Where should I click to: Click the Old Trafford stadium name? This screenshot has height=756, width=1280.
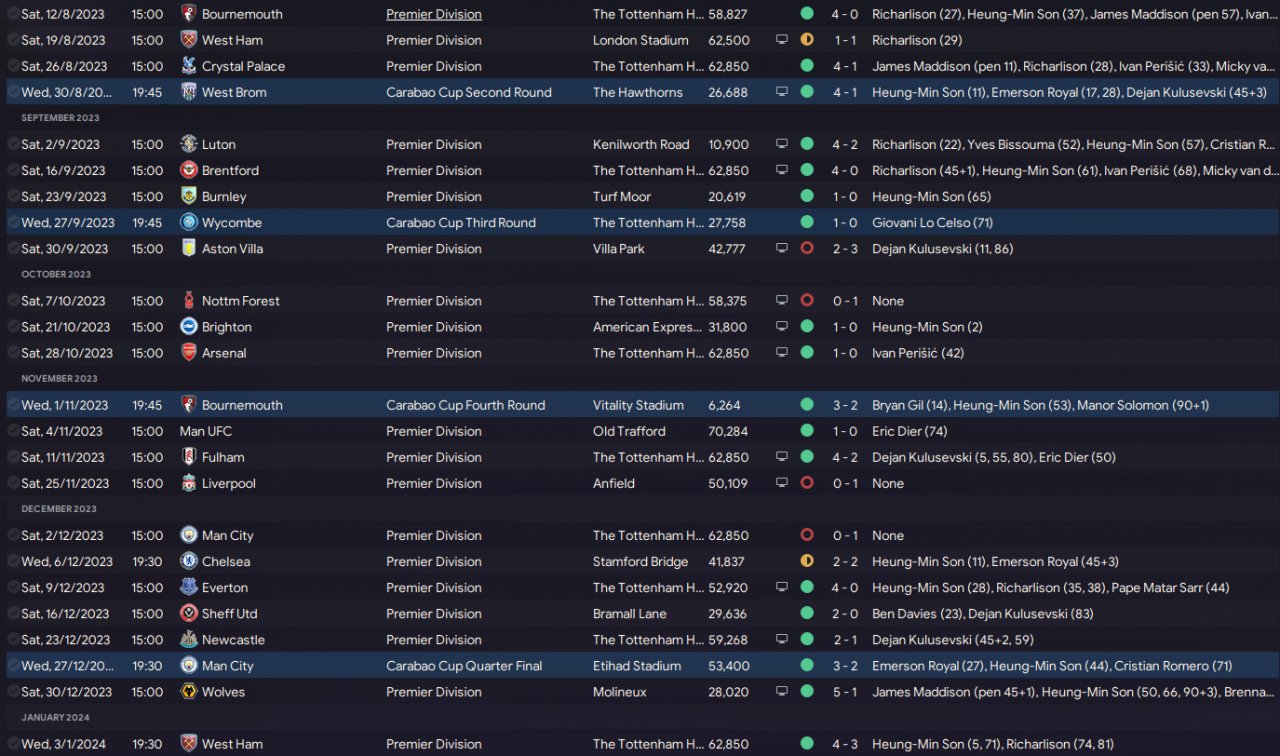coord(629,431)
